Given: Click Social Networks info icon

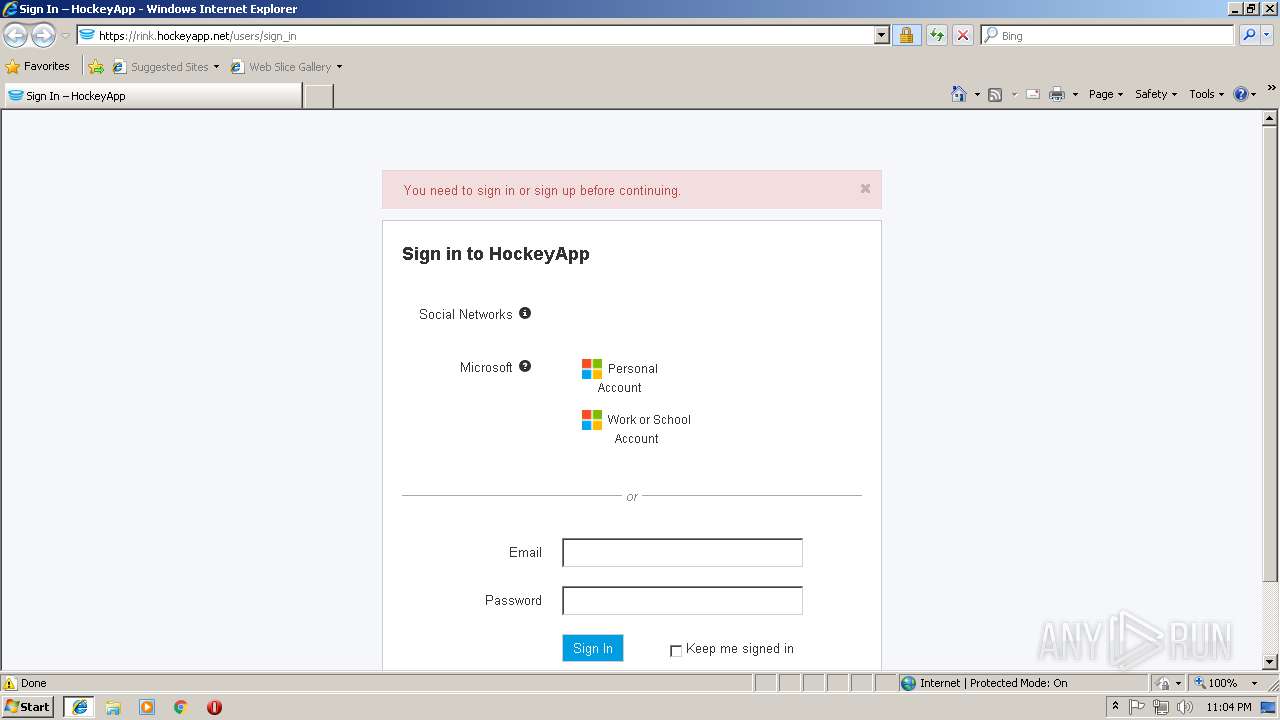Looking at the screenshot, I should (x=525, y=313).
